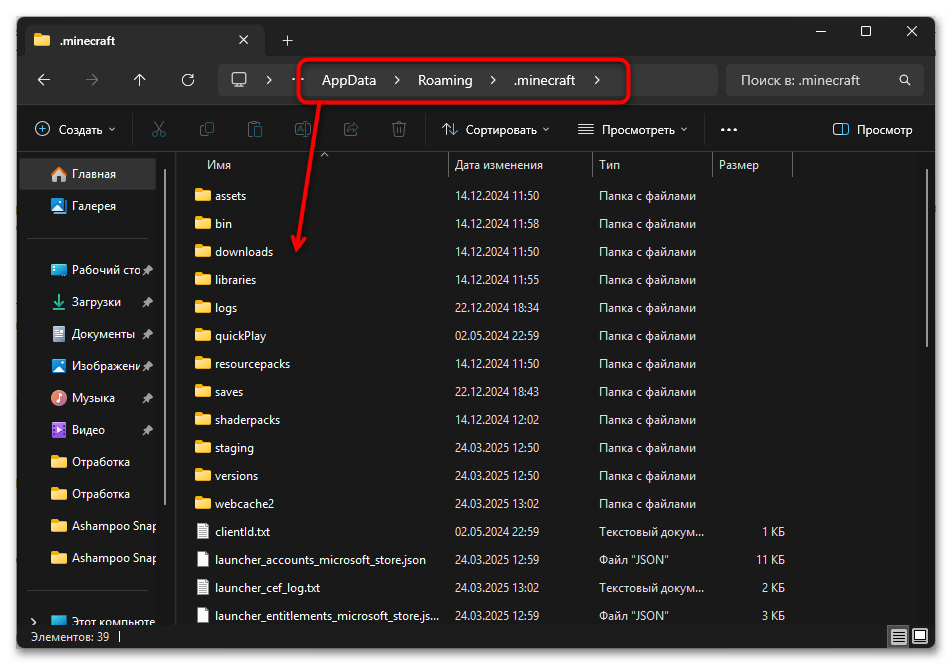
Task: Expand chevron after .minecraft breadcrumb
Action: [597, 80]
